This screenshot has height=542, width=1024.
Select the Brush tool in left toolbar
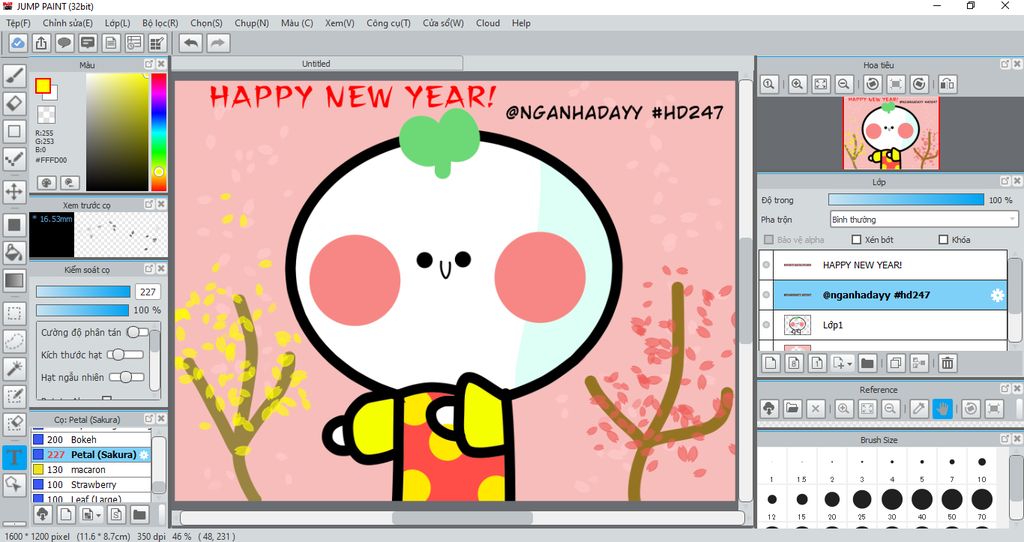click(14, 76)
